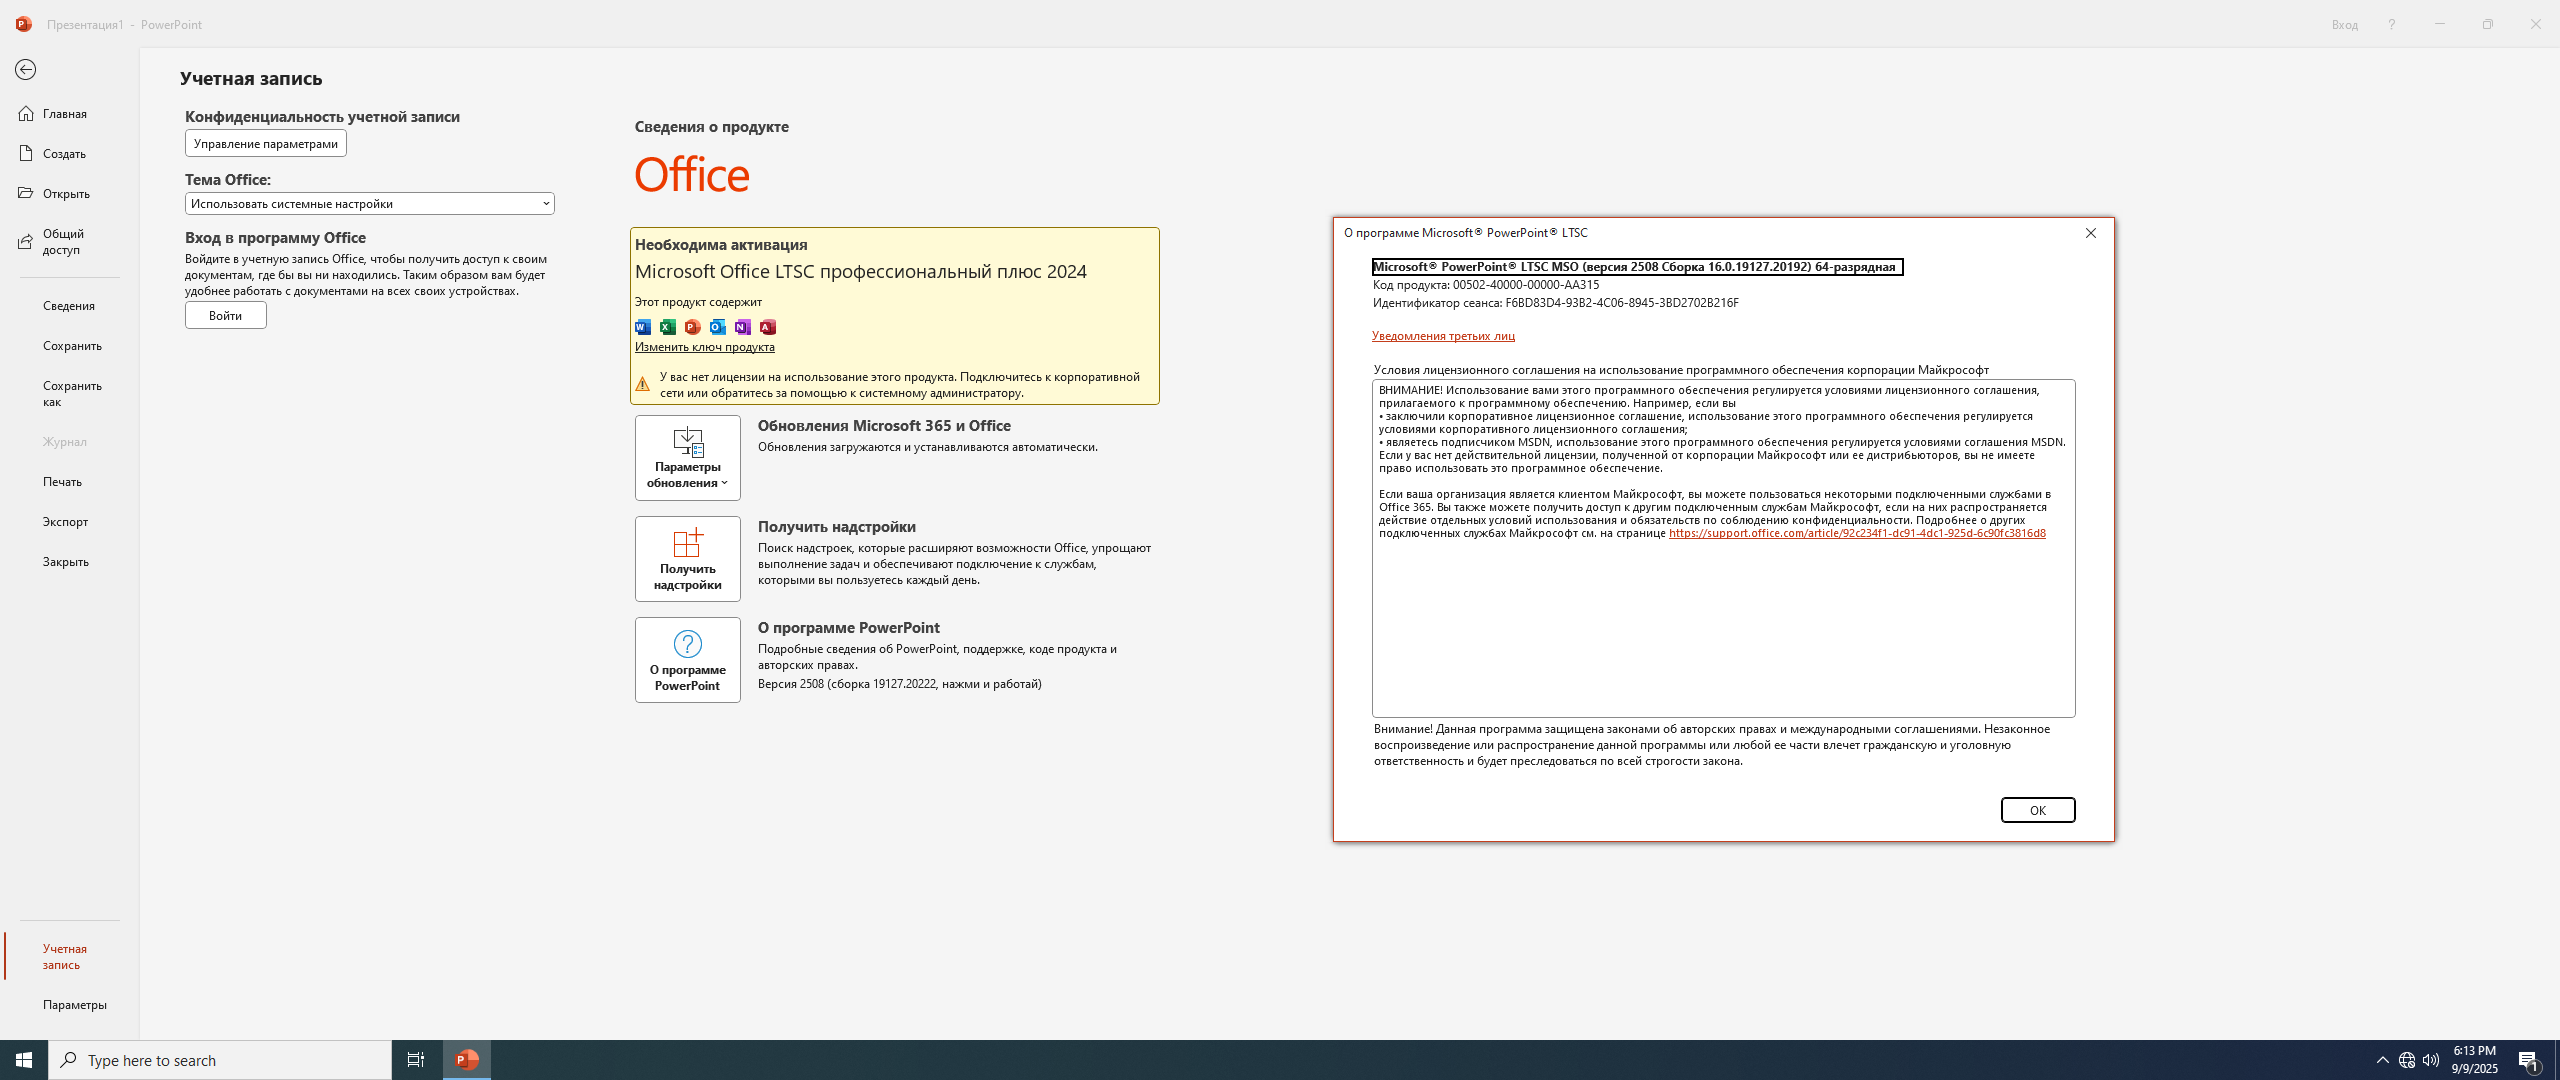Image resolution: width=2560 pixels, height=1080 pixels.
Task: Click the Microsoft Office LTSC product name text
Action: click(861, 272)
